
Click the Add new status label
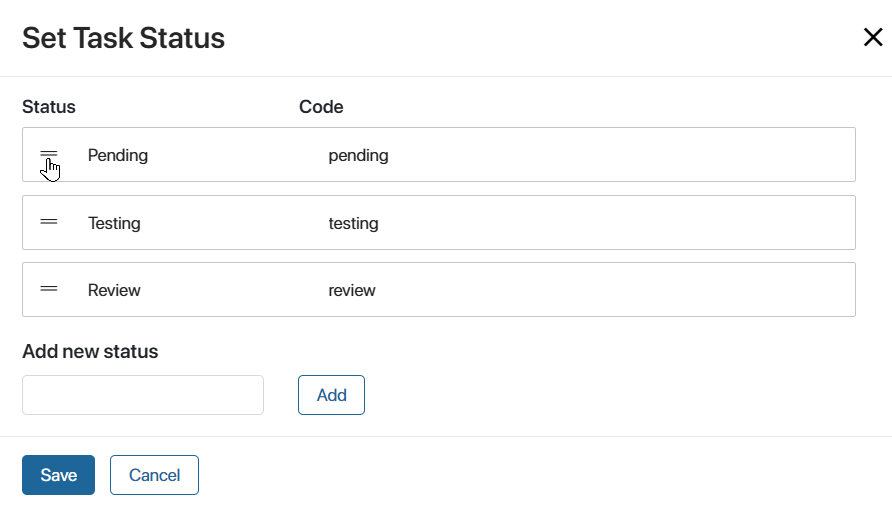click(90, 352)
